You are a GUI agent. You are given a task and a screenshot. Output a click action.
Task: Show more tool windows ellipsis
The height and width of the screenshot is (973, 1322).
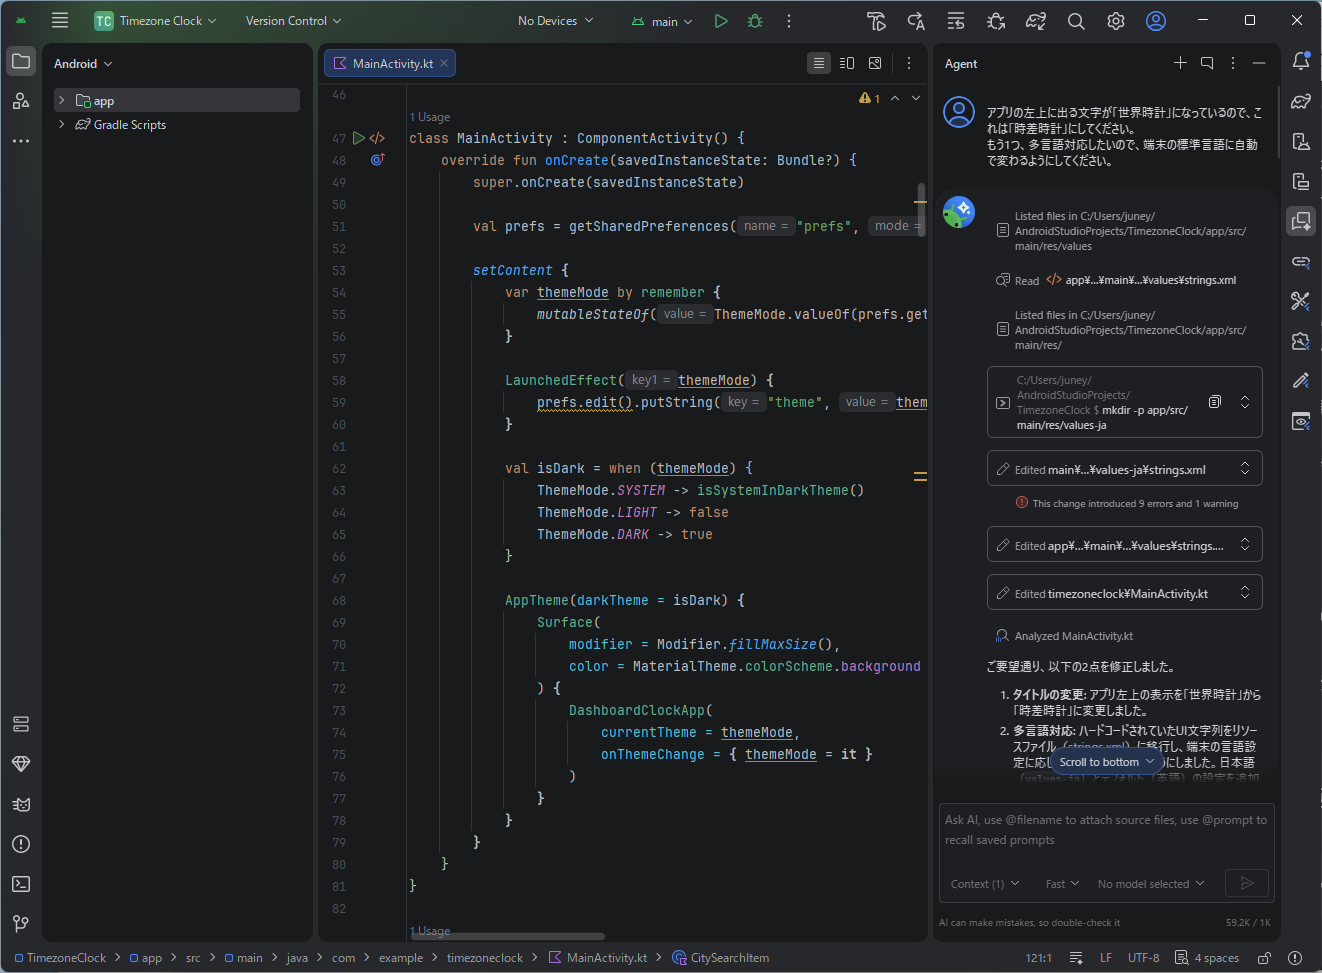tap(21, 141)
